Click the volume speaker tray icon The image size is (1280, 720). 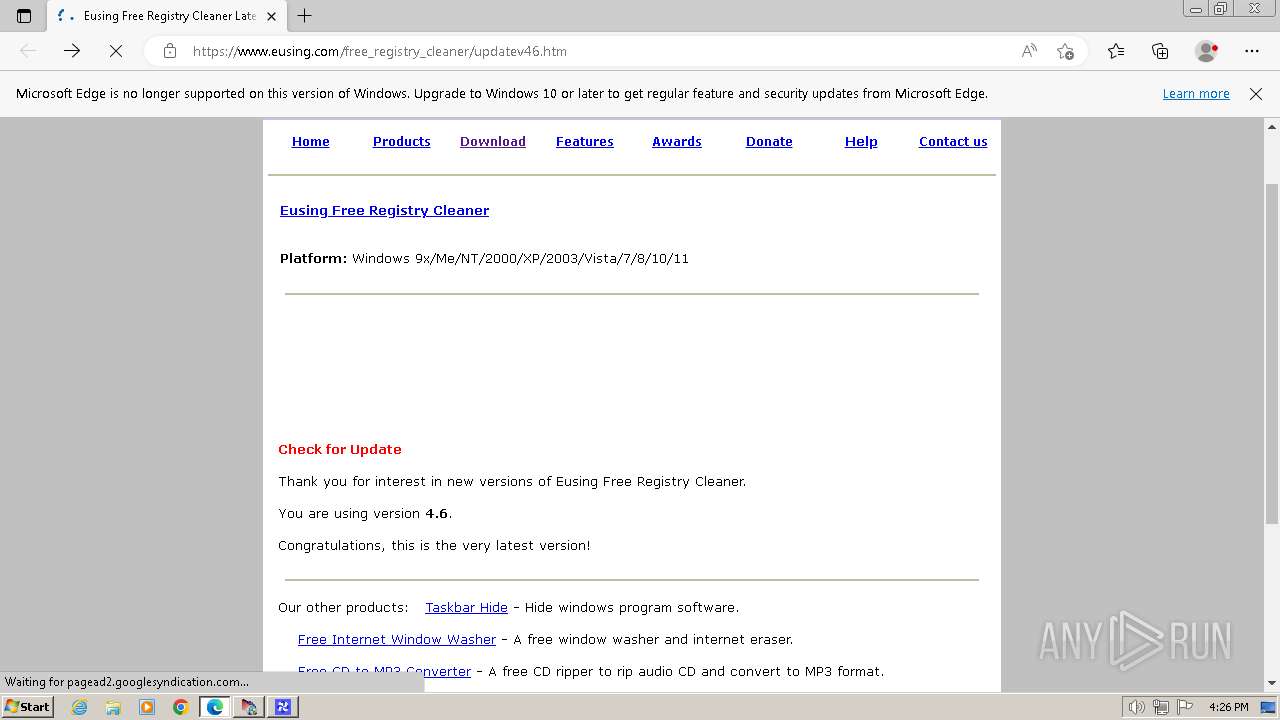click(1137, 707)
